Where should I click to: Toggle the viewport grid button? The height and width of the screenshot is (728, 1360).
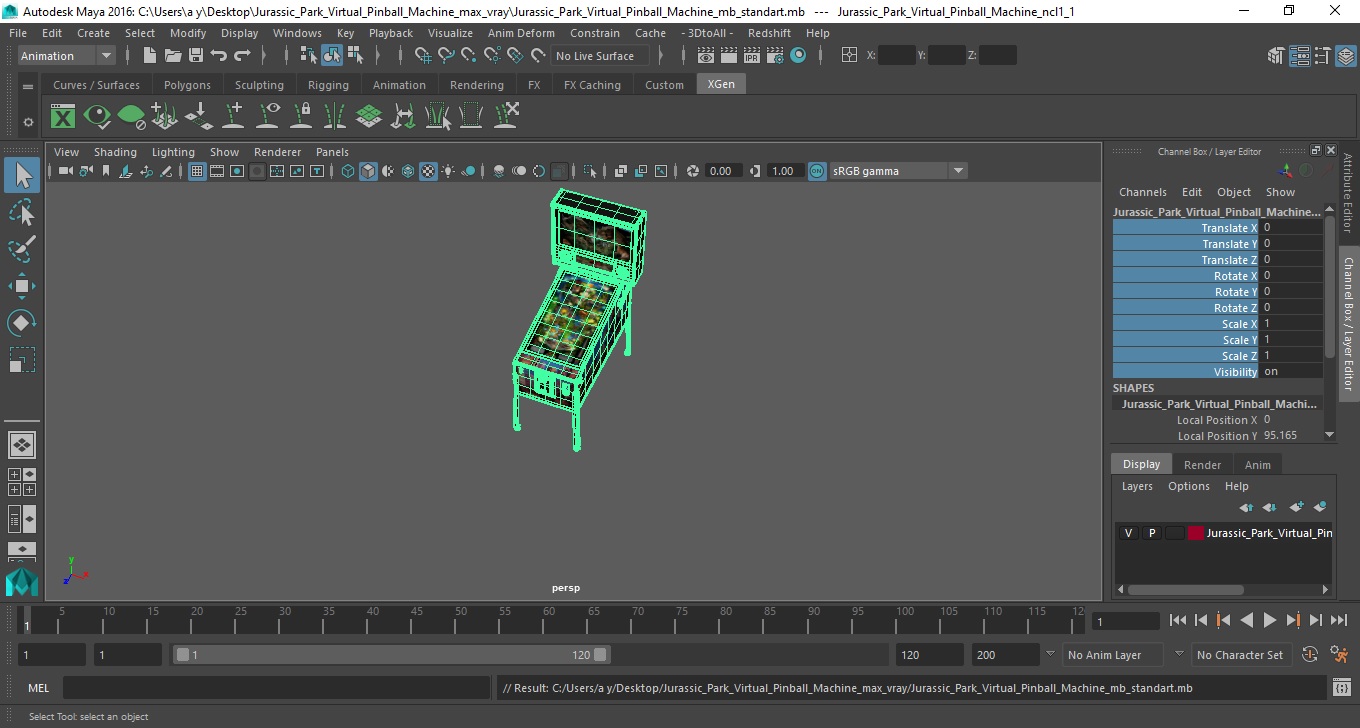tap(197, 171)
